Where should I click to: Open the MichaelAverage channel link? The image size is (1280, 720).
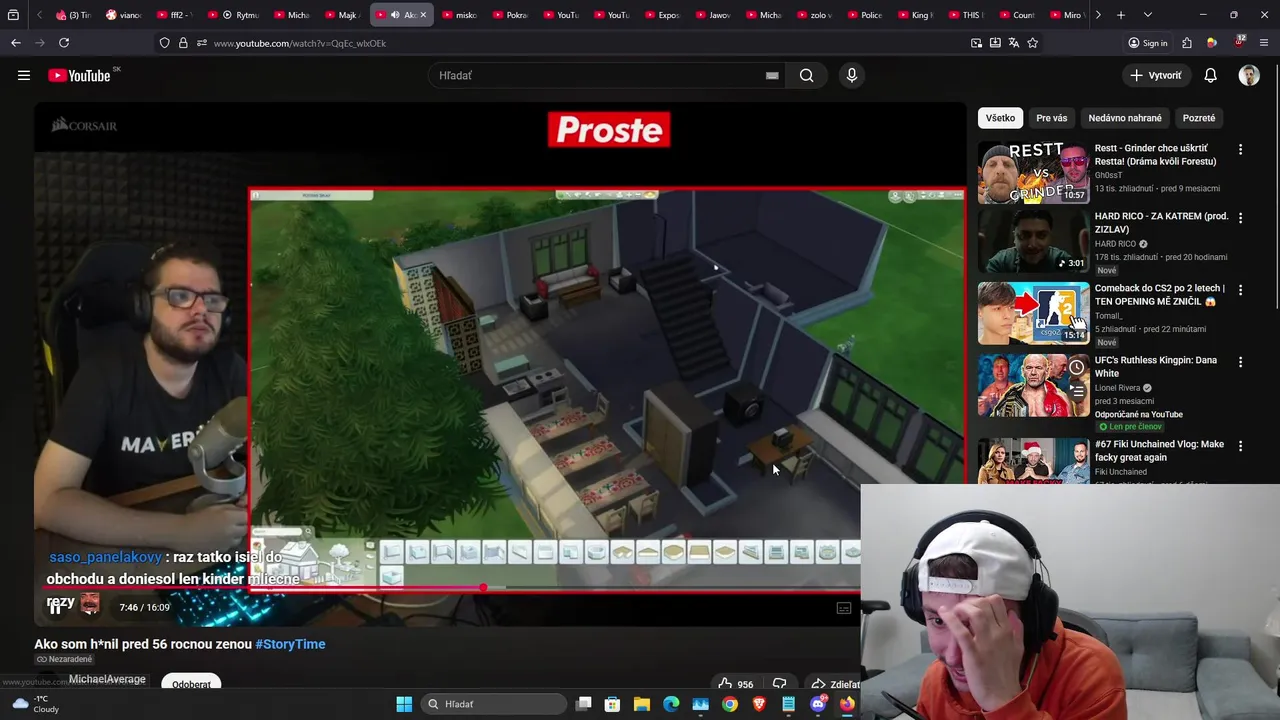[107, 679]
